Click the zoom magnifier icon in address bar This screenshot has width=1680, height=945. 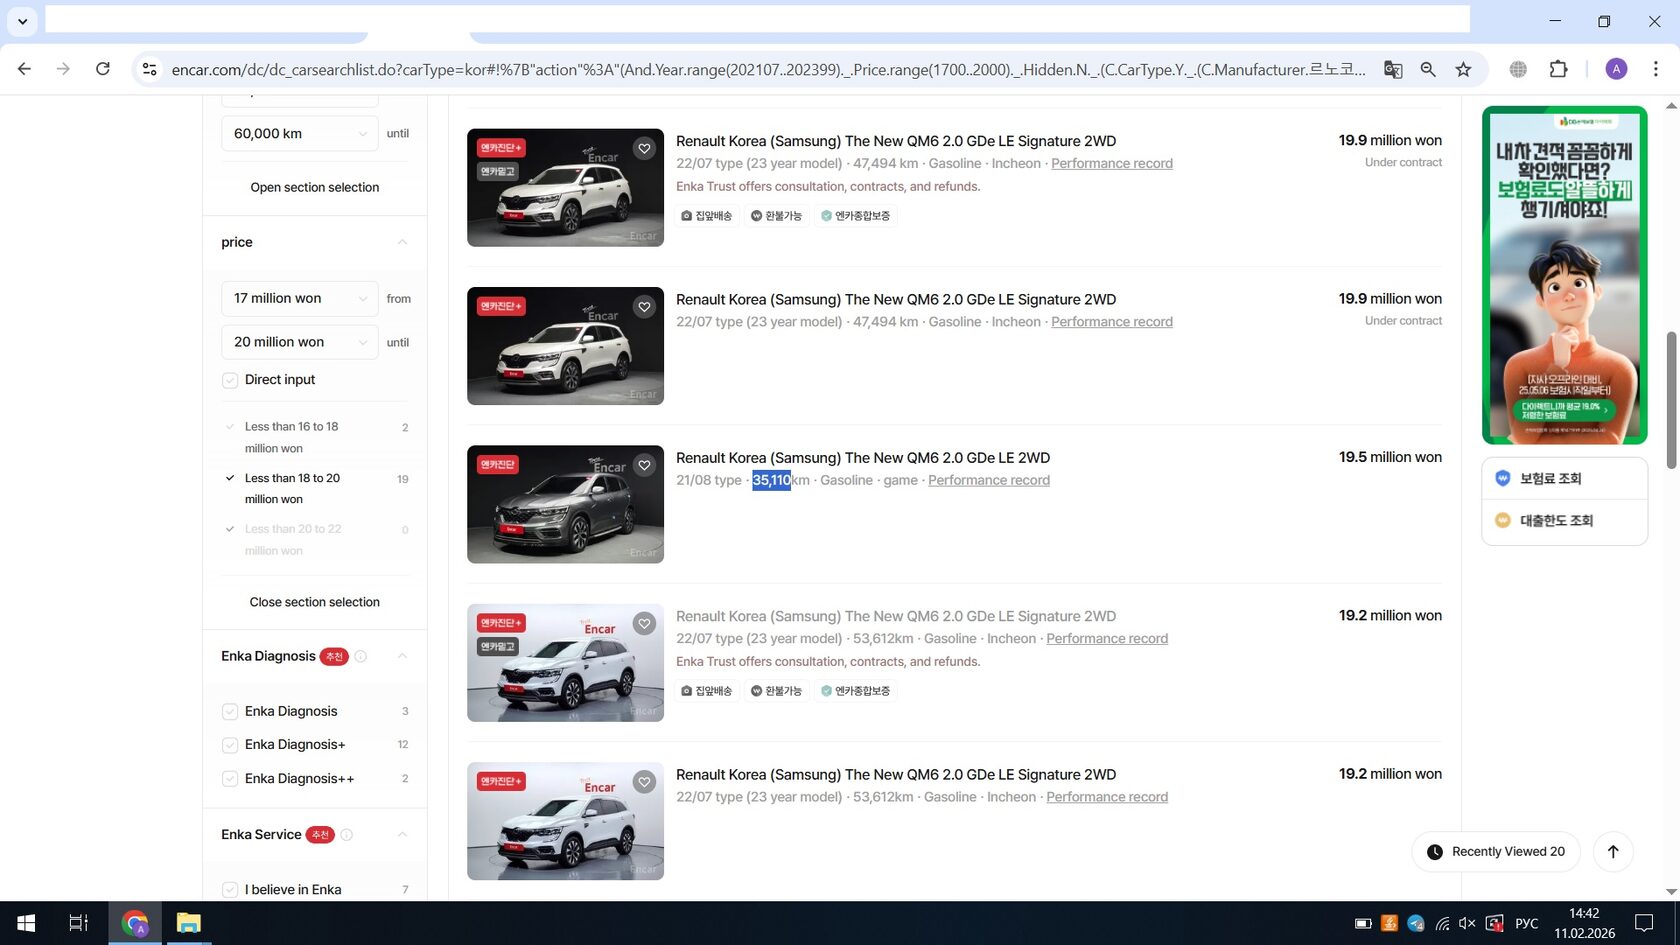(x=1428, y=69)
